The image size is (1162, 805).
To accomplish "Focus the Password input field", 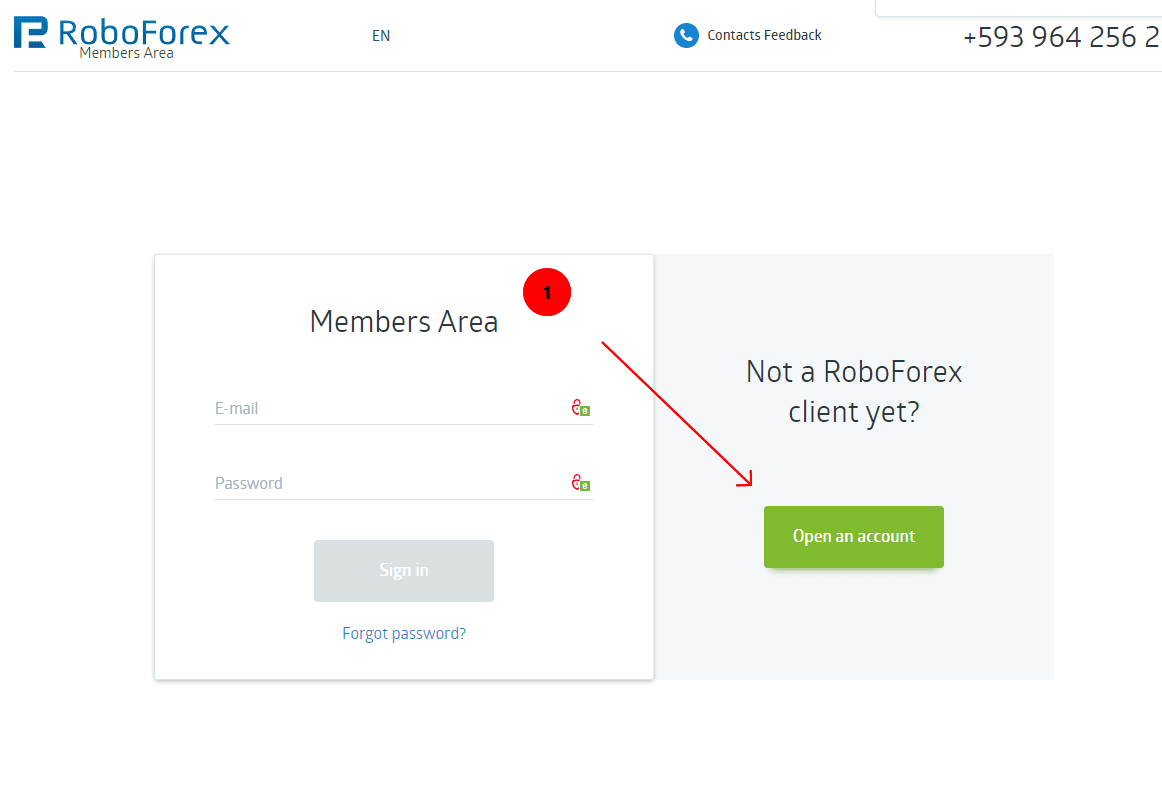I will coord(404,483).
